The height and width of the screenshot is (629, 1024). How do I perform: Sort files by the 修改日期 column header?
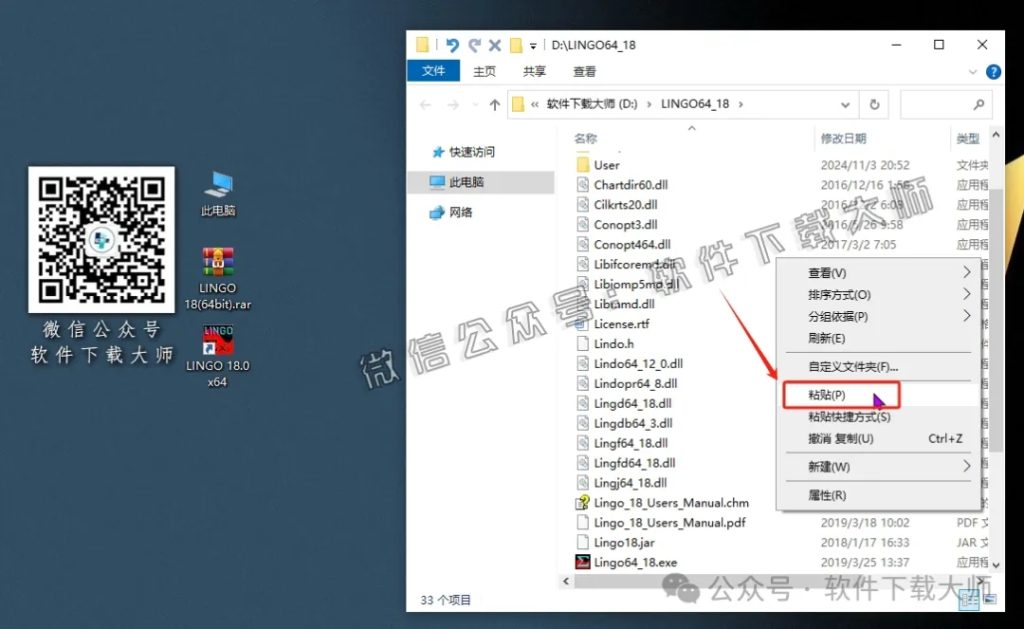[843, 138]
